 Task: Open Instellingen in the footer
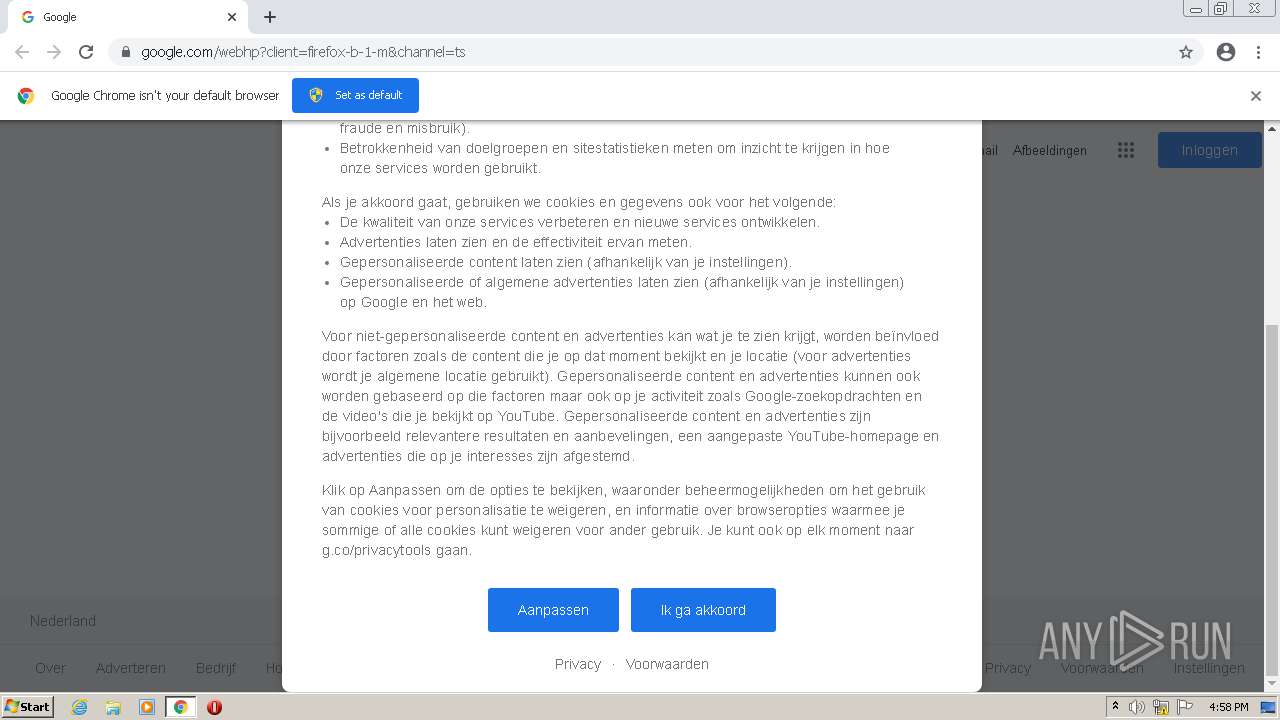tap(1209, 668)
